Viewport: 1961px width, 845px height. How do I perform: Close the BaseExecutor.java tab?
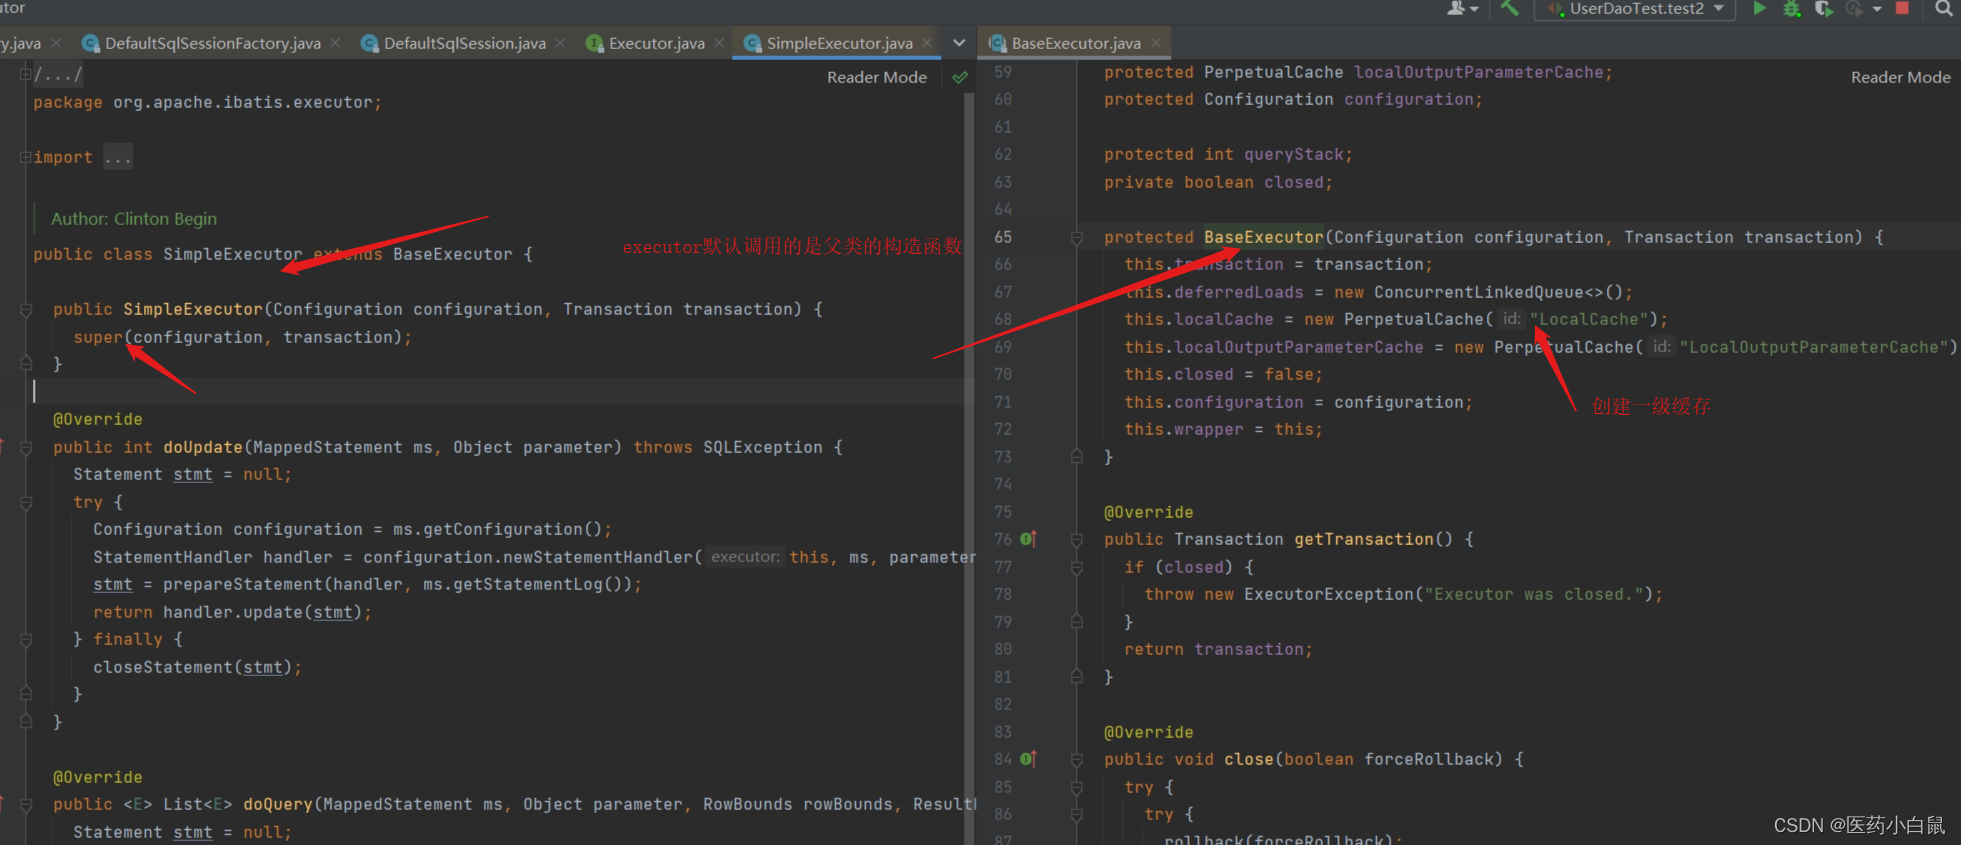(1156, 43)
